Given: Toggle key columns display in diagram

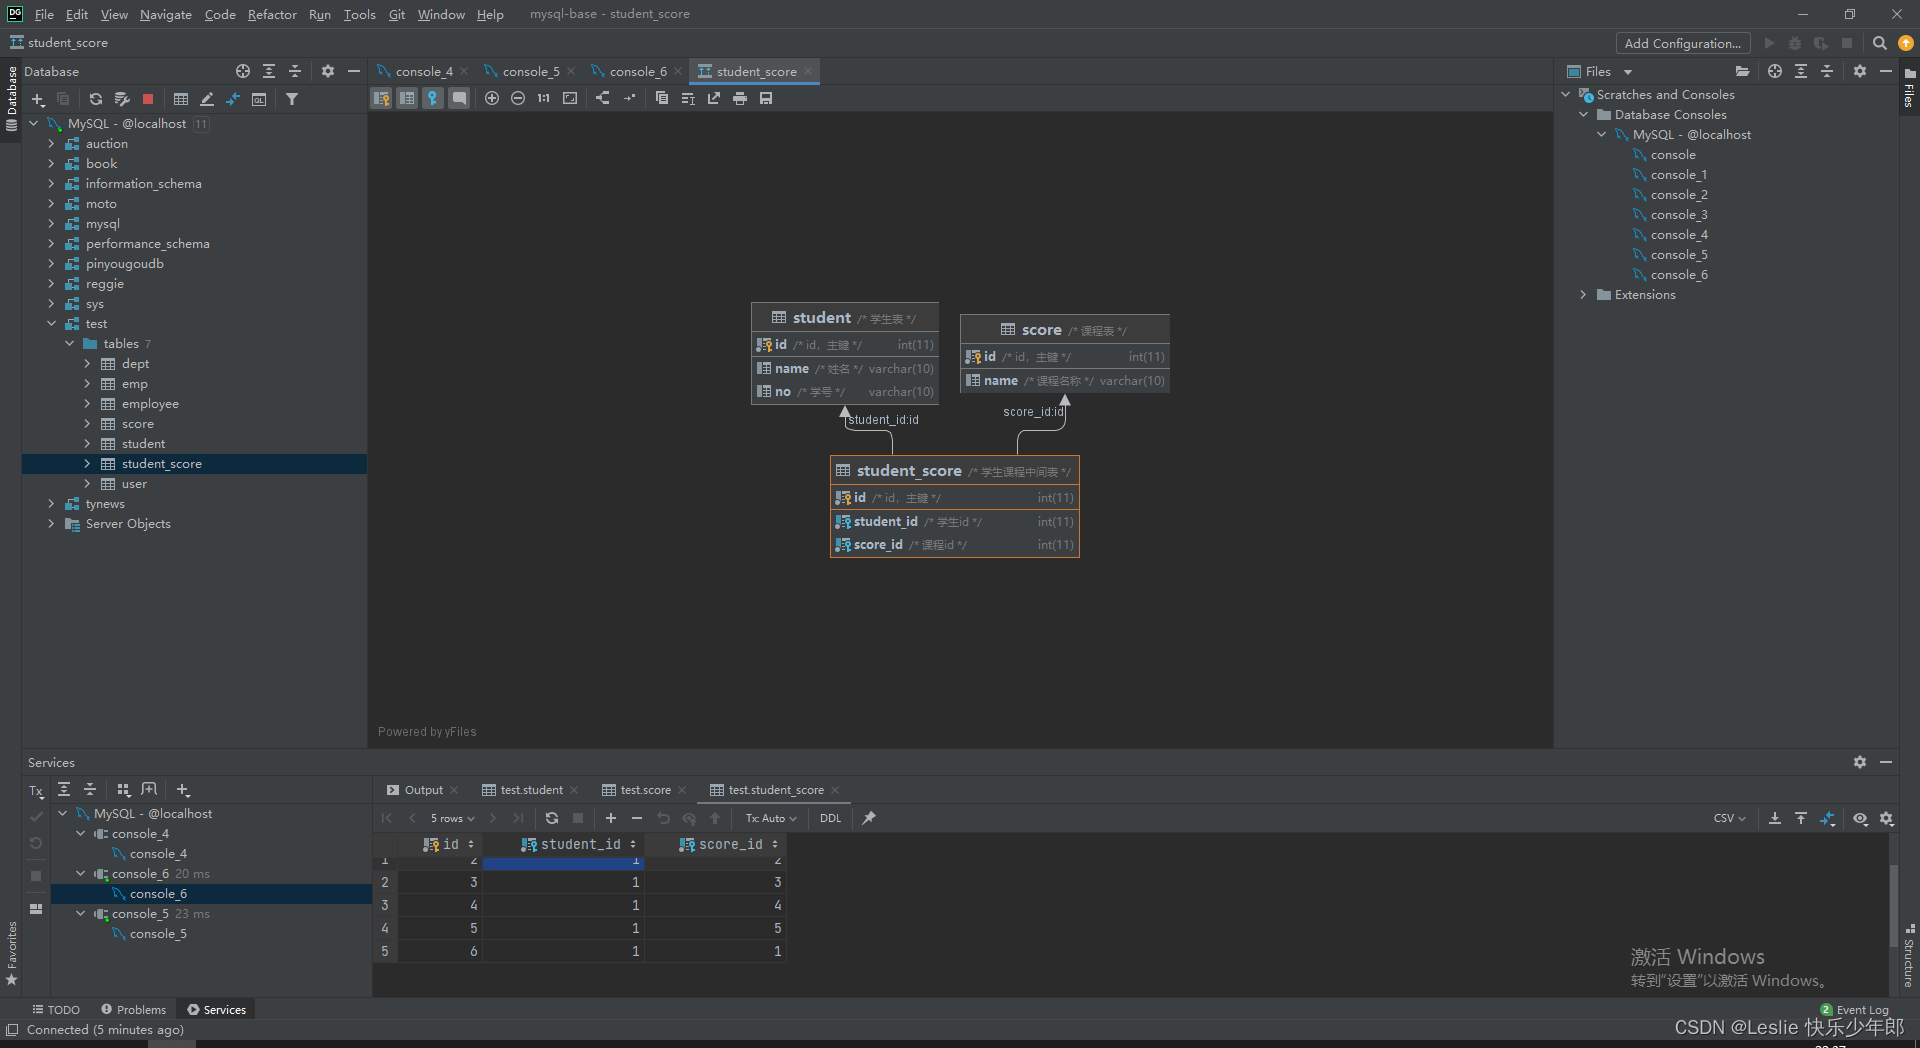Looking at the screenshot, I should pos(381,98).
